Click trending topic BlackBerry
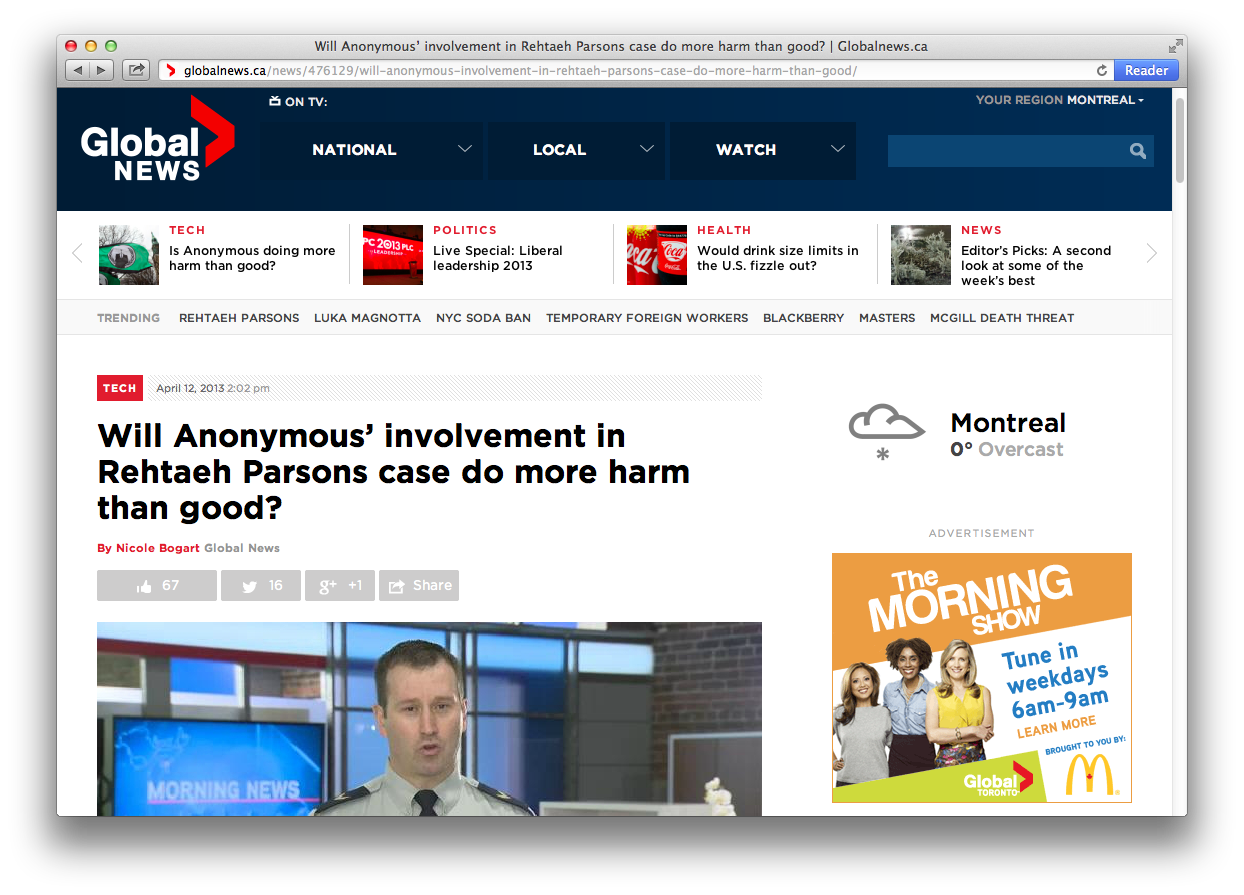Image resolution: width=1244 pixels, height=895 pixels. (x=803, y=318)
